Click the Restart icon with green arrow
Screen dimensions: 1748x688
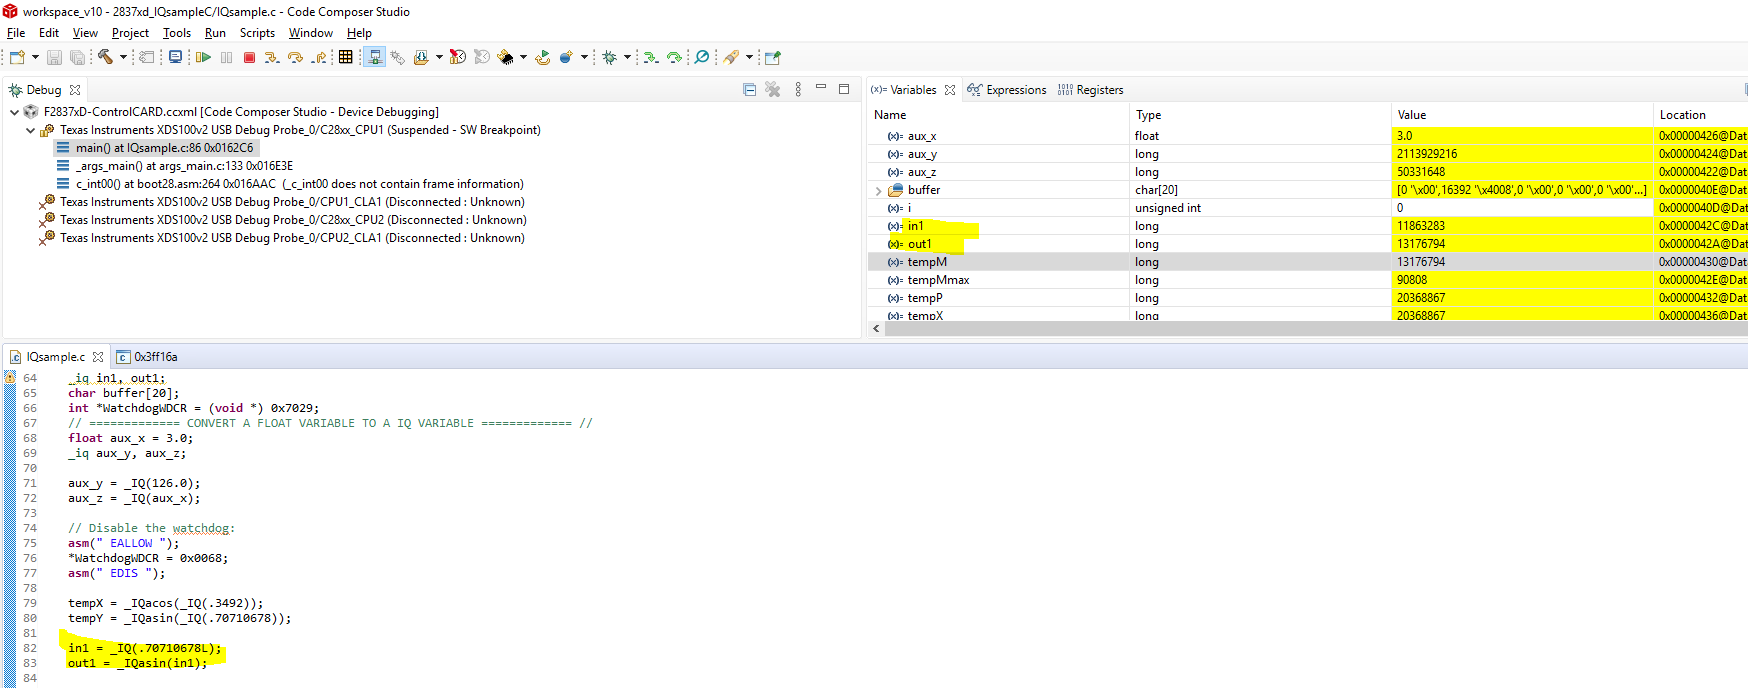543,57
